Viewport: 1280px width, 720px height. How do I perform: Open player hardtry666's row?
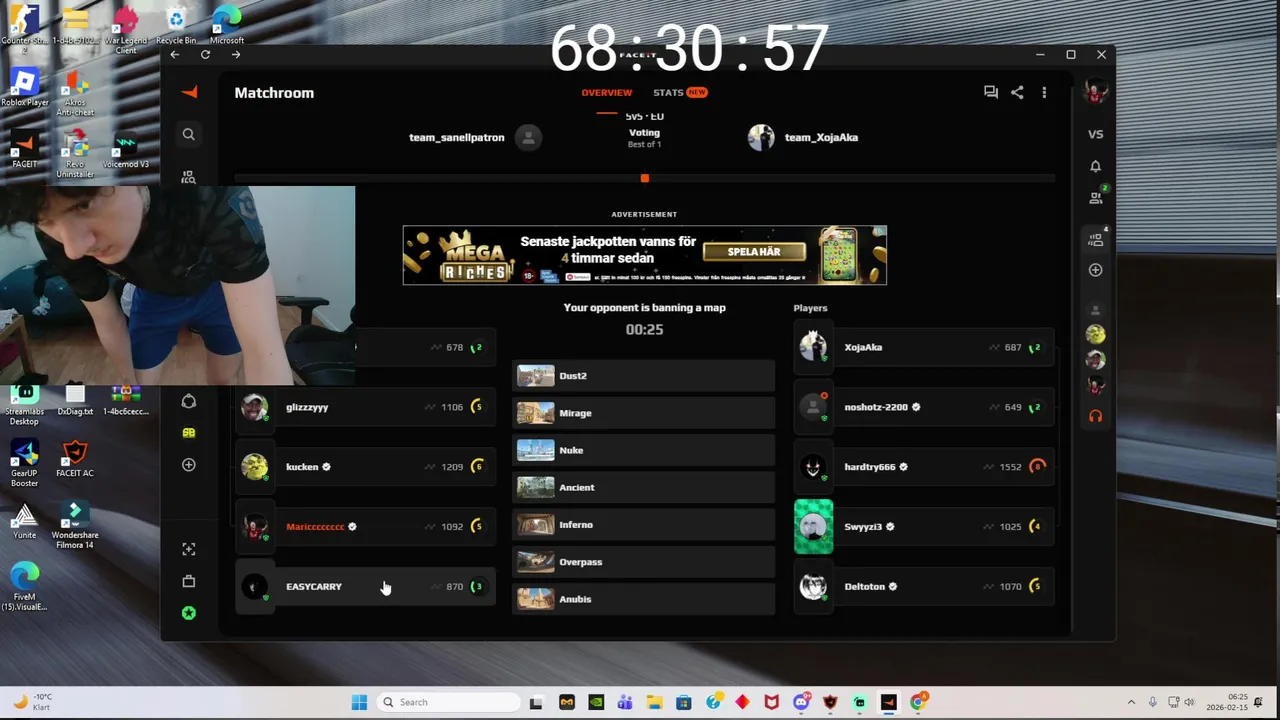click(925, 467)
